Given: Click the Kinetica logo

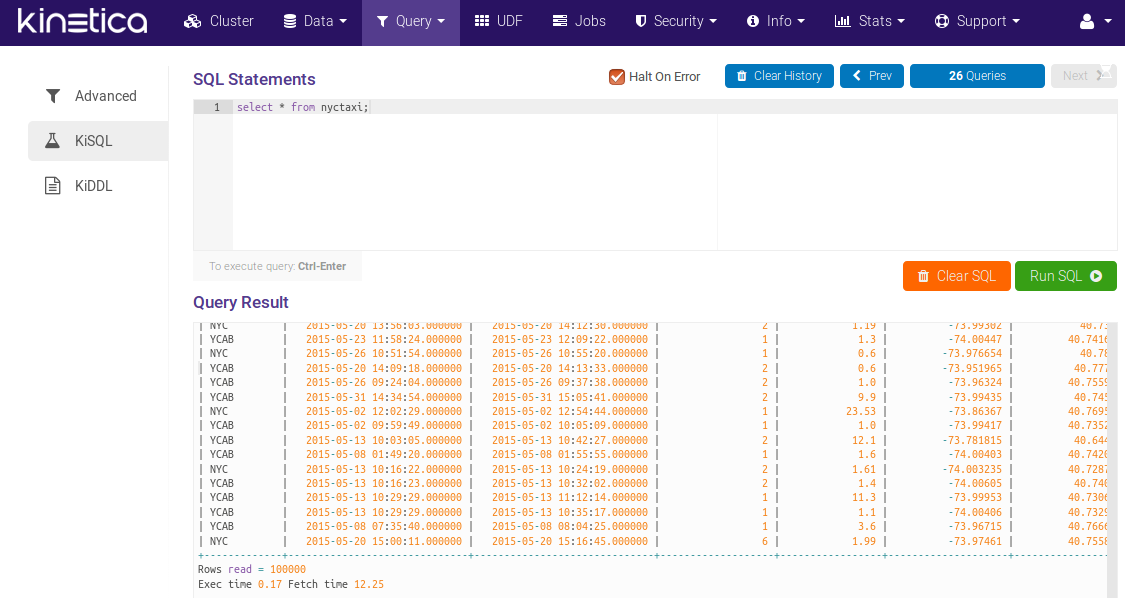Looking at the screenshot, I should pyautogui.click(x=82, y=21).
